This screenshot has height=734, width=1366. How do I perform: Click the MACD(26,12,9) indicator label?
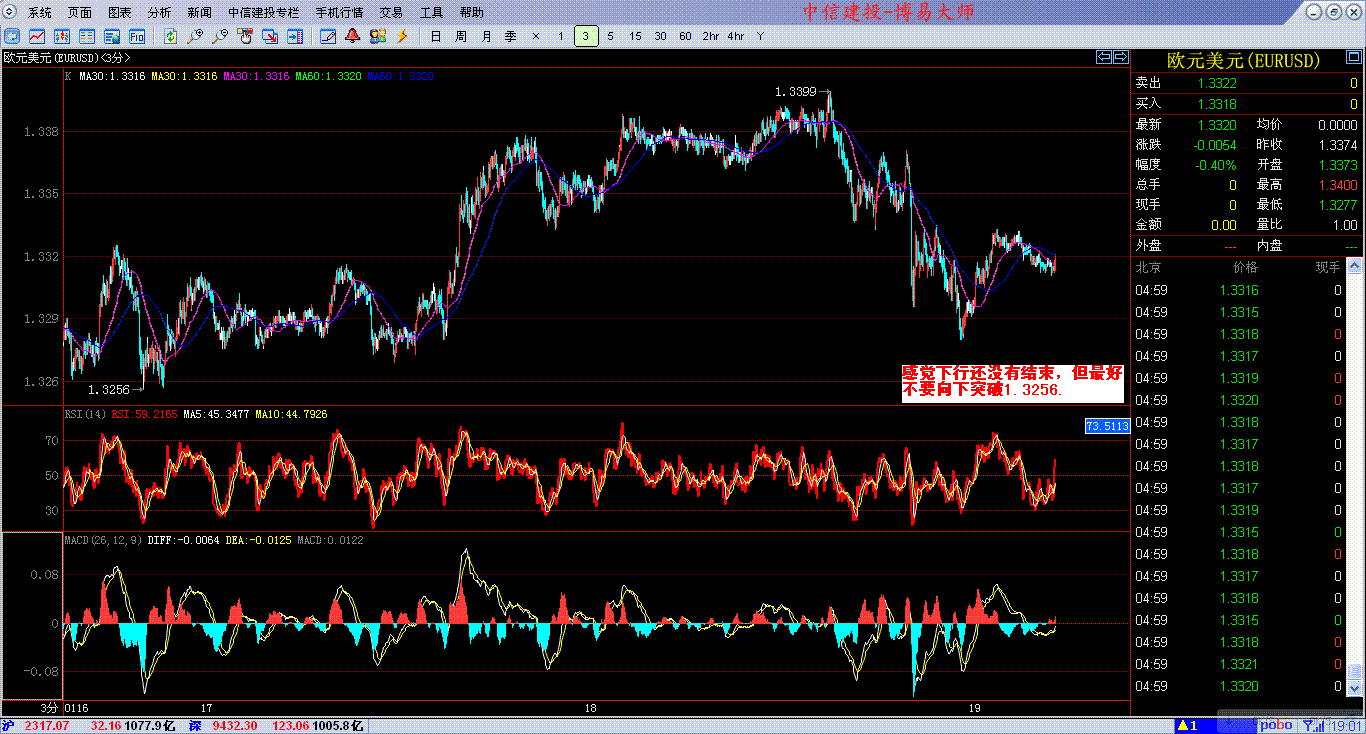(x=103, y=540)
